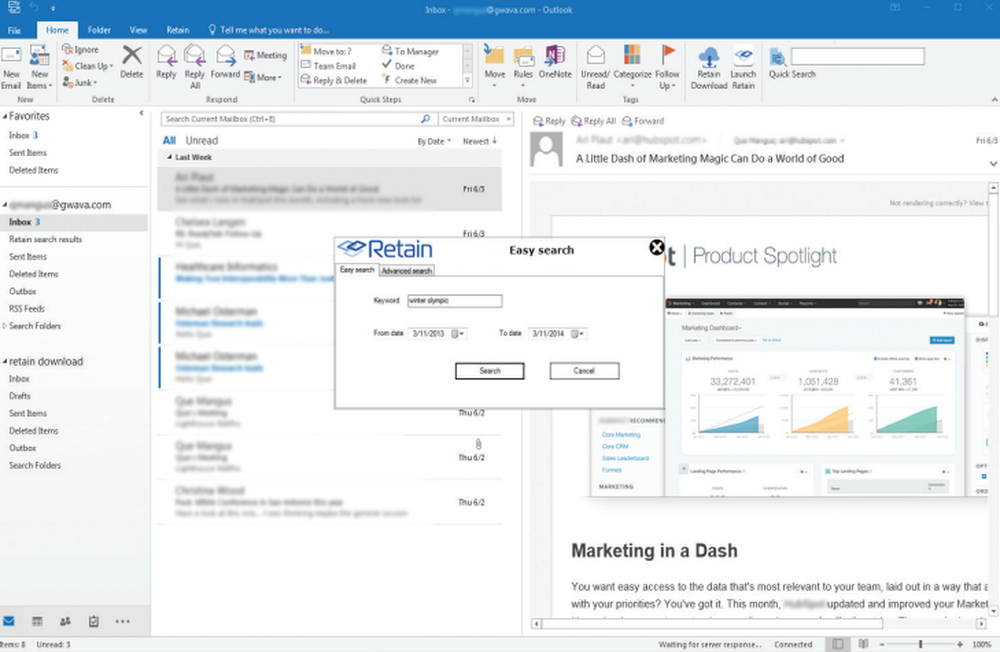Image resolution: width=1000 pixels, height=652 pixels.
Task: Click the Search button in Easy search
Action: (x=489, y=370)
